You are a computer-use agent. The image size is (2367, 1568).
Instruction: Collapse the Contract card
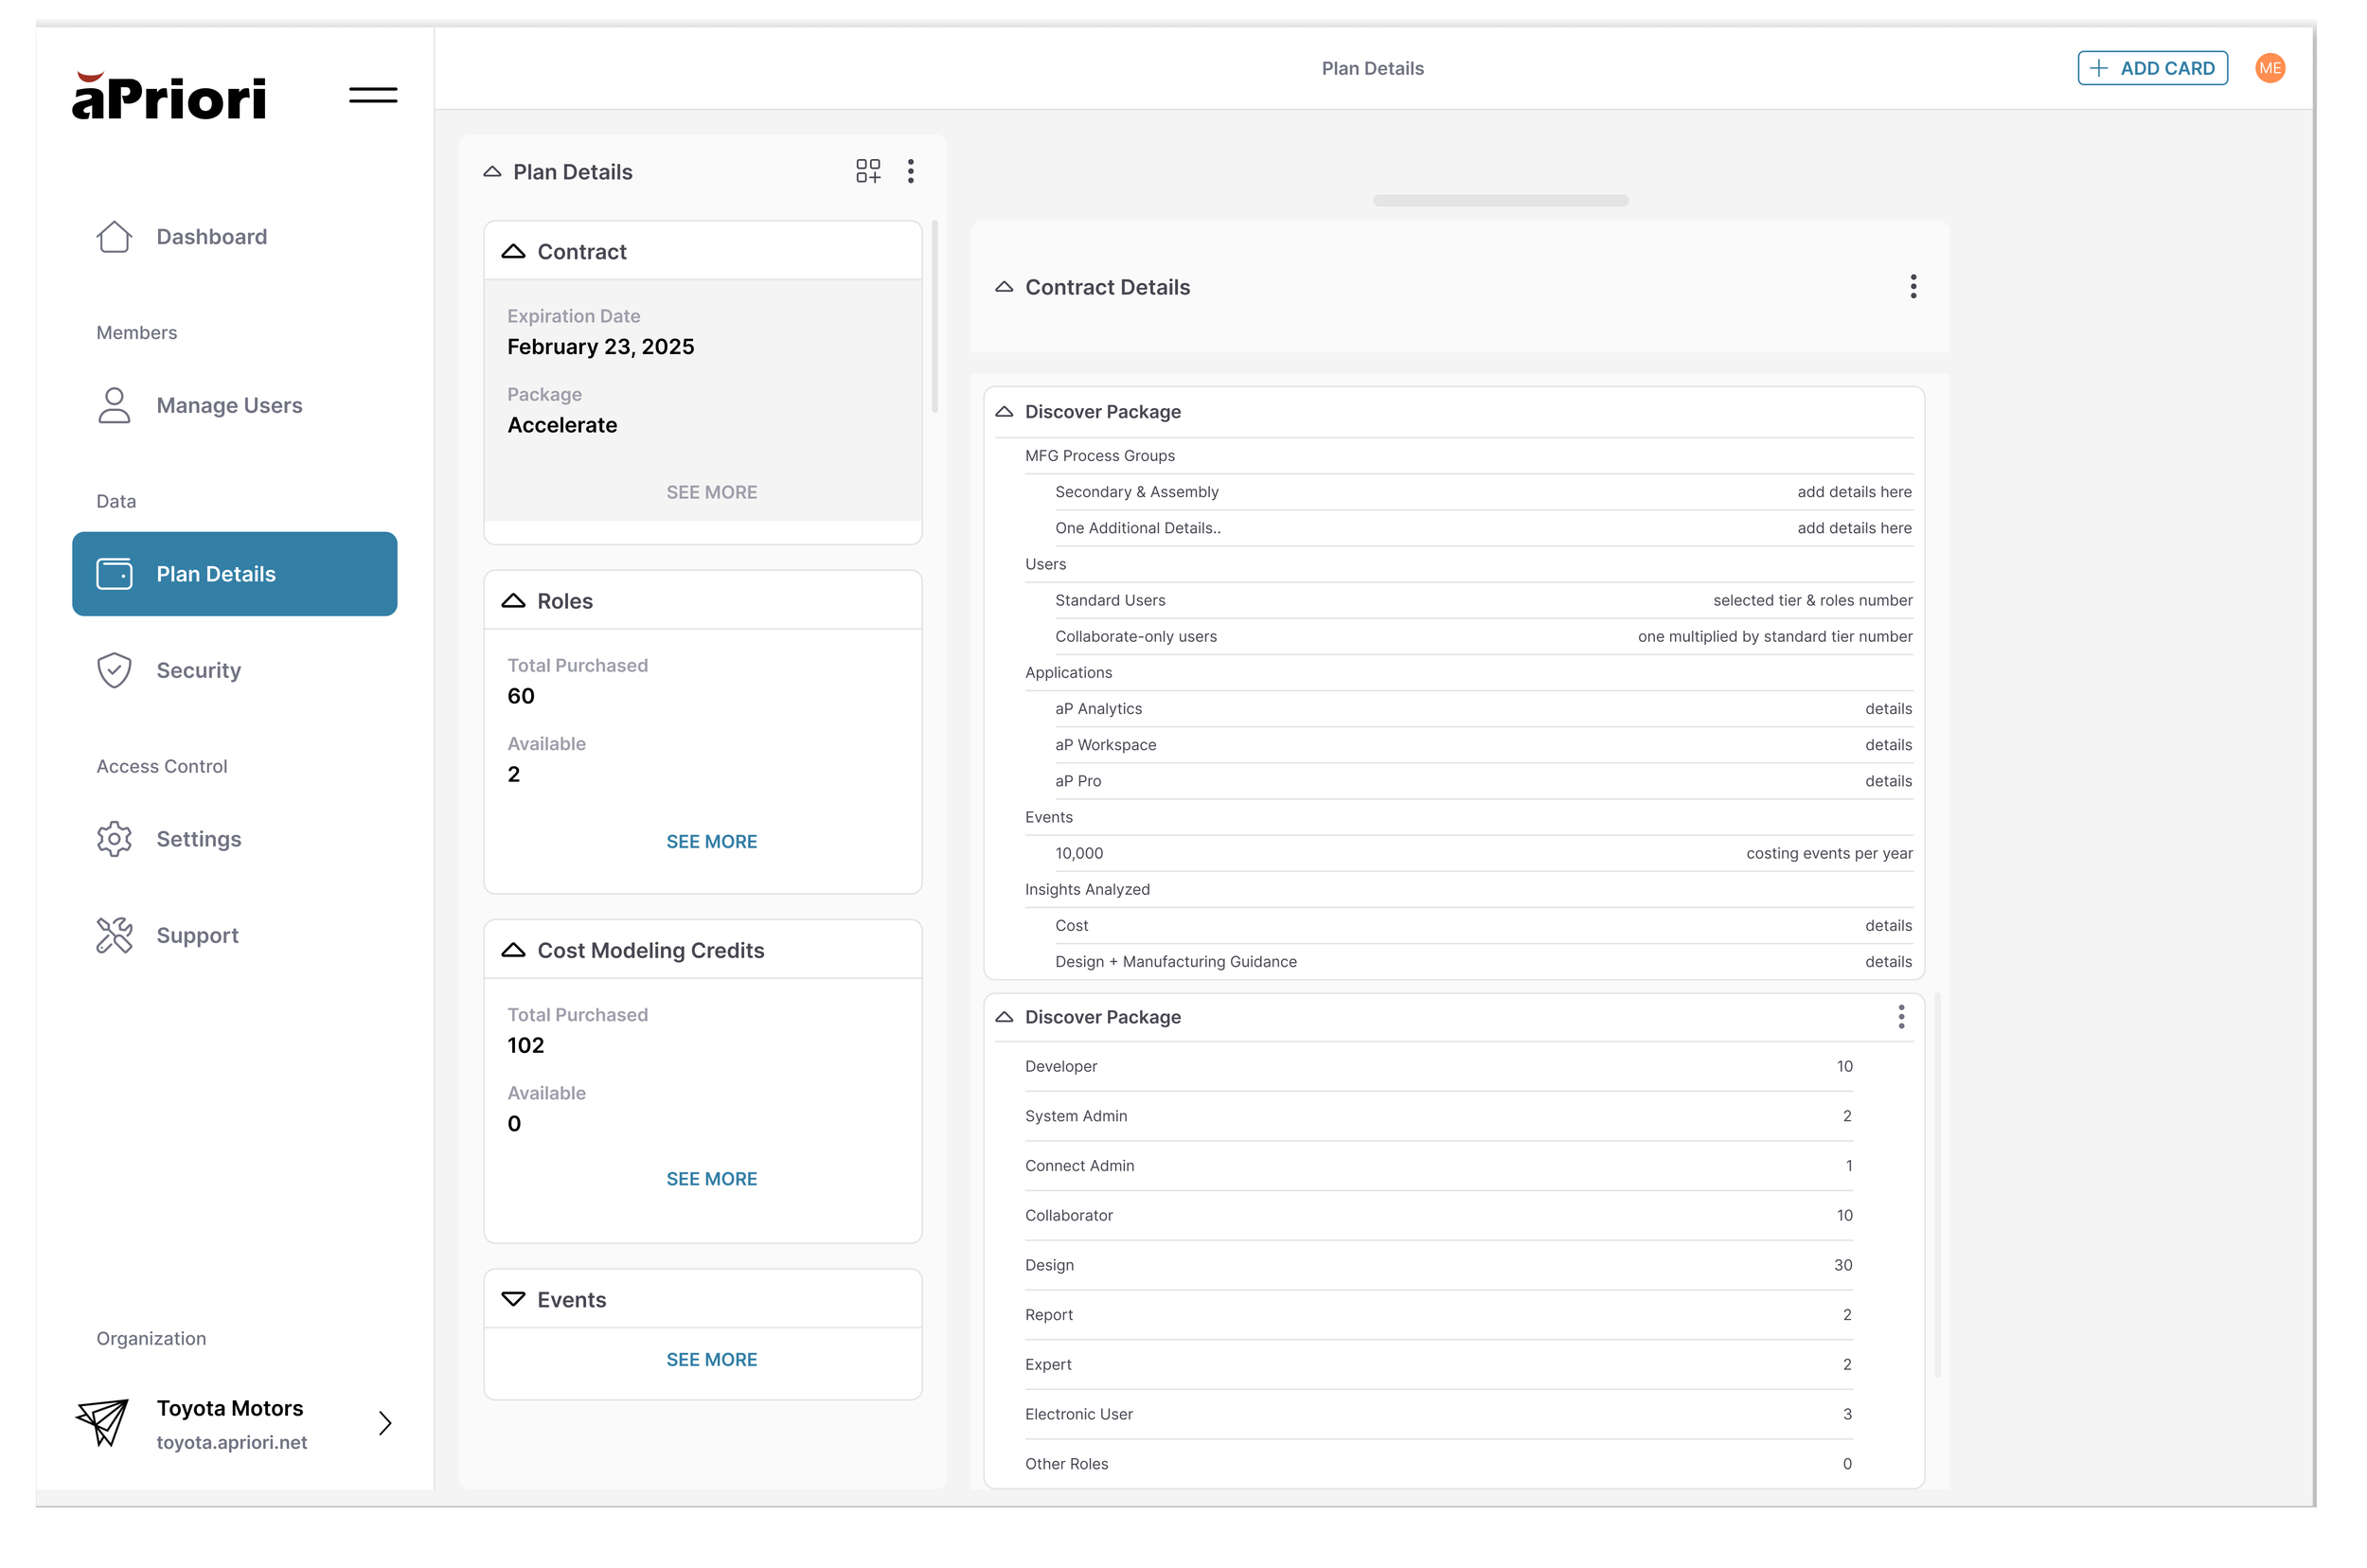(513, 252)
